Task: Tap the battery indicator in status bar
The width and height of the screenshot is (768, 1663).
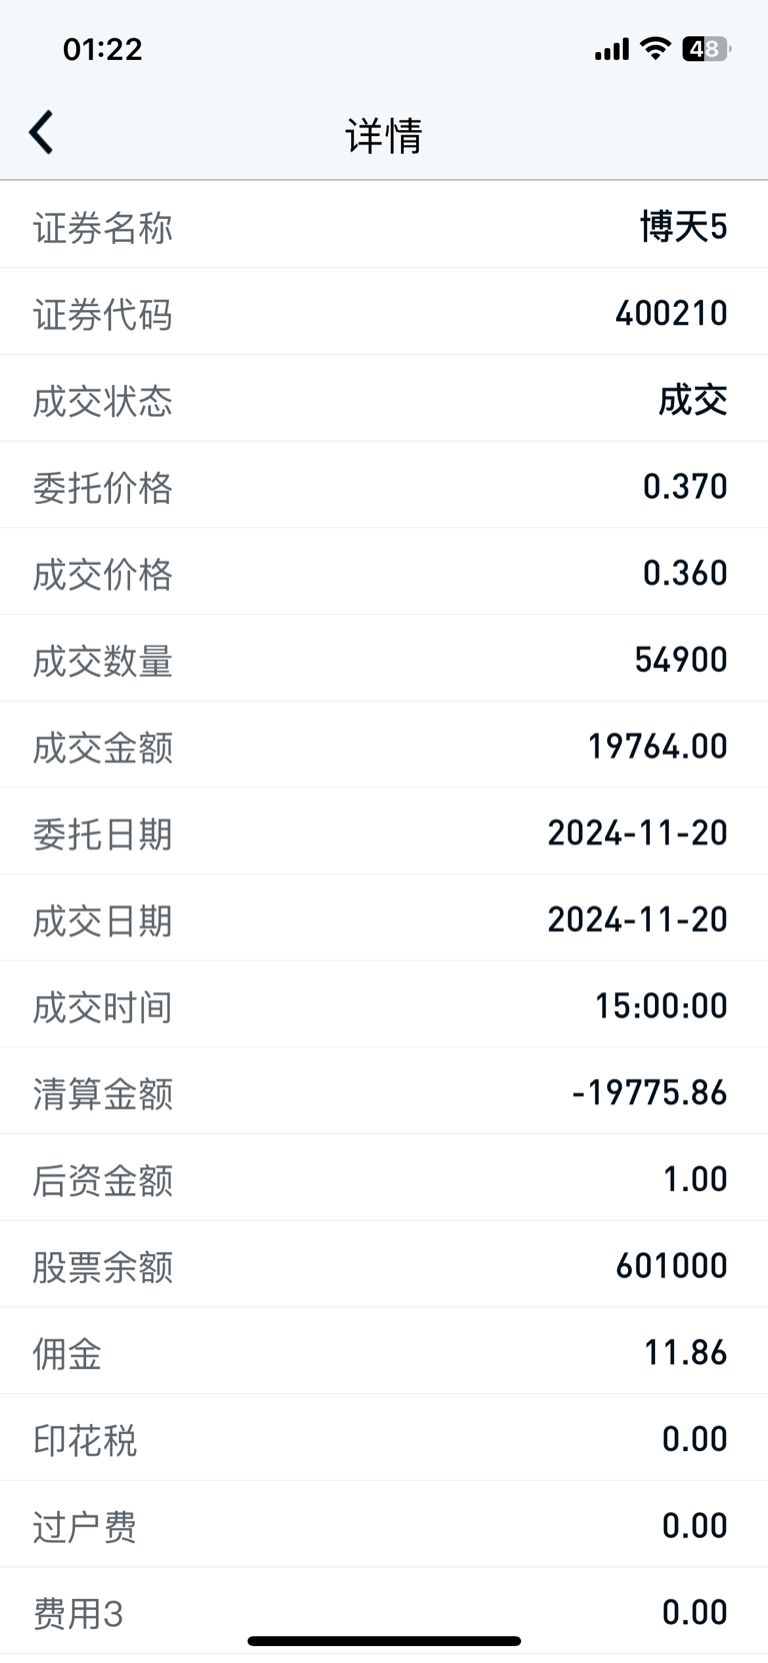Action: 706,49
